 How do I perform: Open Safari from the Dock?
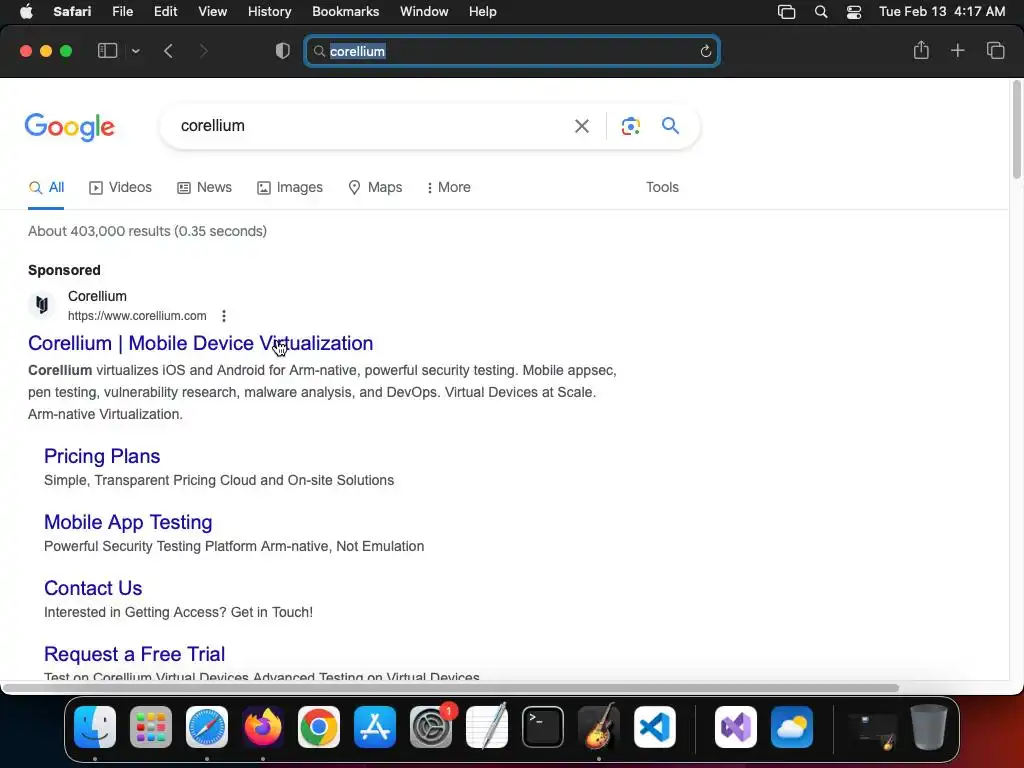tap(207, 727)
